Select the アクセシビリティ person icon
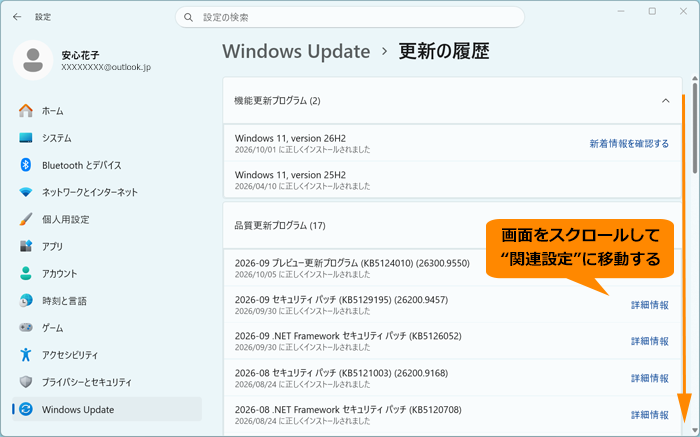This screenshot has height=437, width=700. (26, 355)
